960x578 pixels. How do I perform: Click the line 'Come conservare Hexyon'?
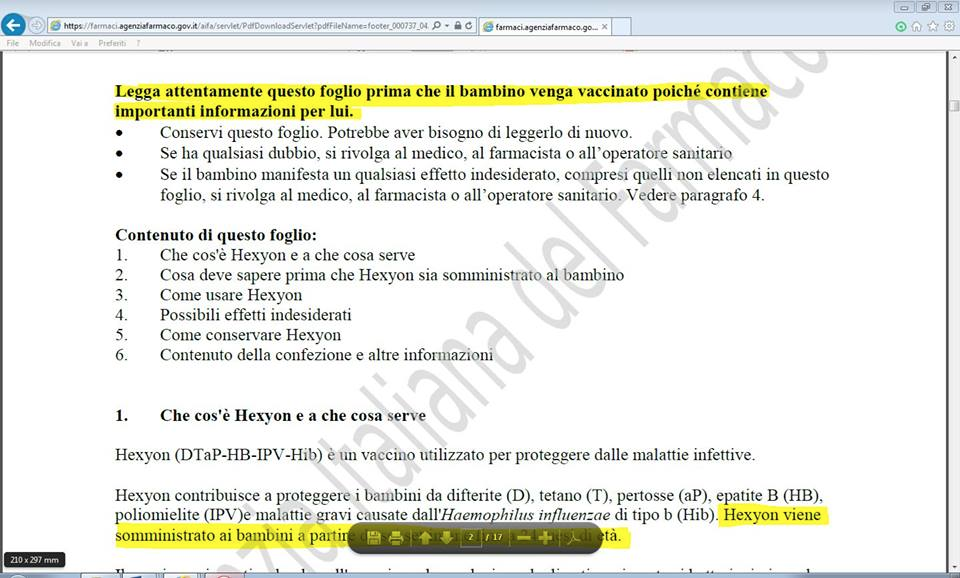250,335
